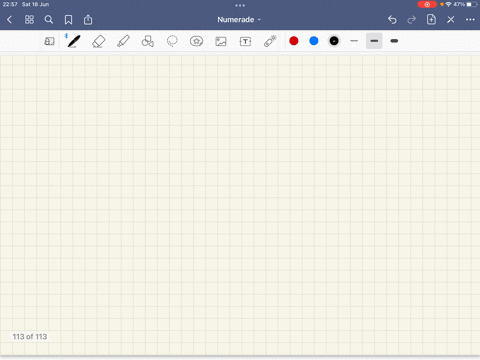This screenshot has height=360, width=480.
Task: Select the Lasso tool
Action: coord(172,41)
